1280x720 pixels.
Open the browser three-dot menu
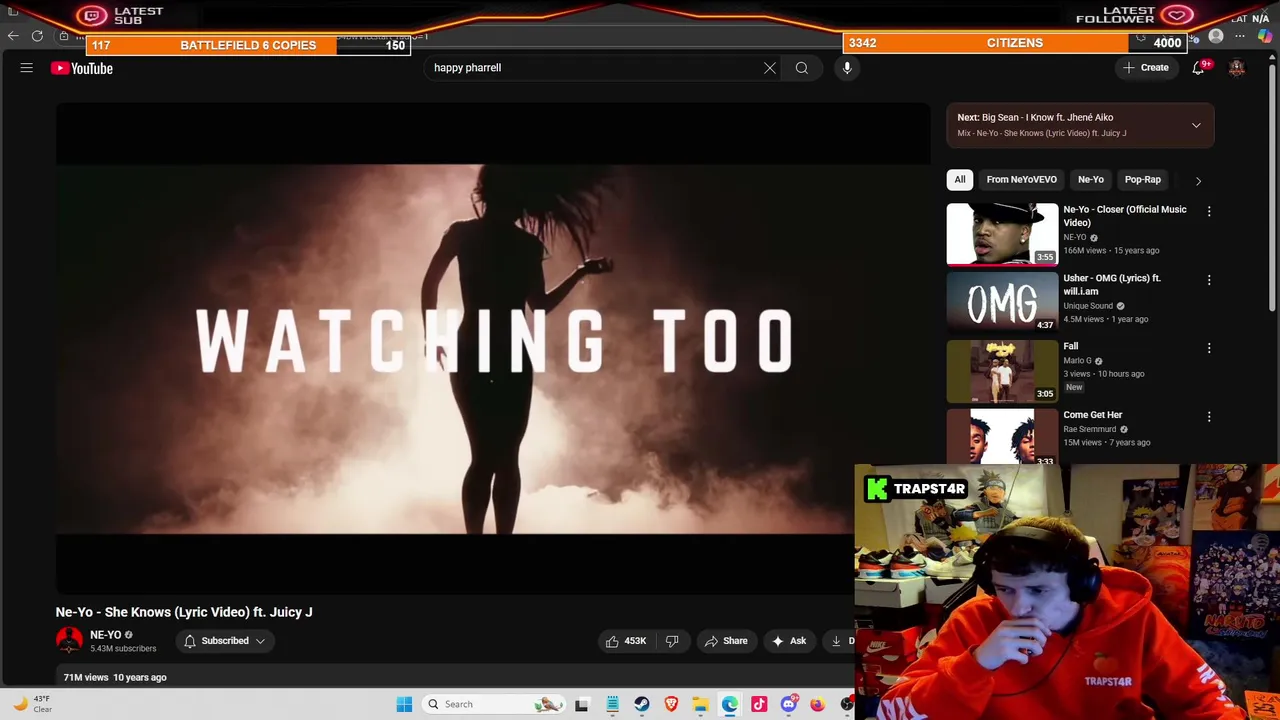(1240, 36)
